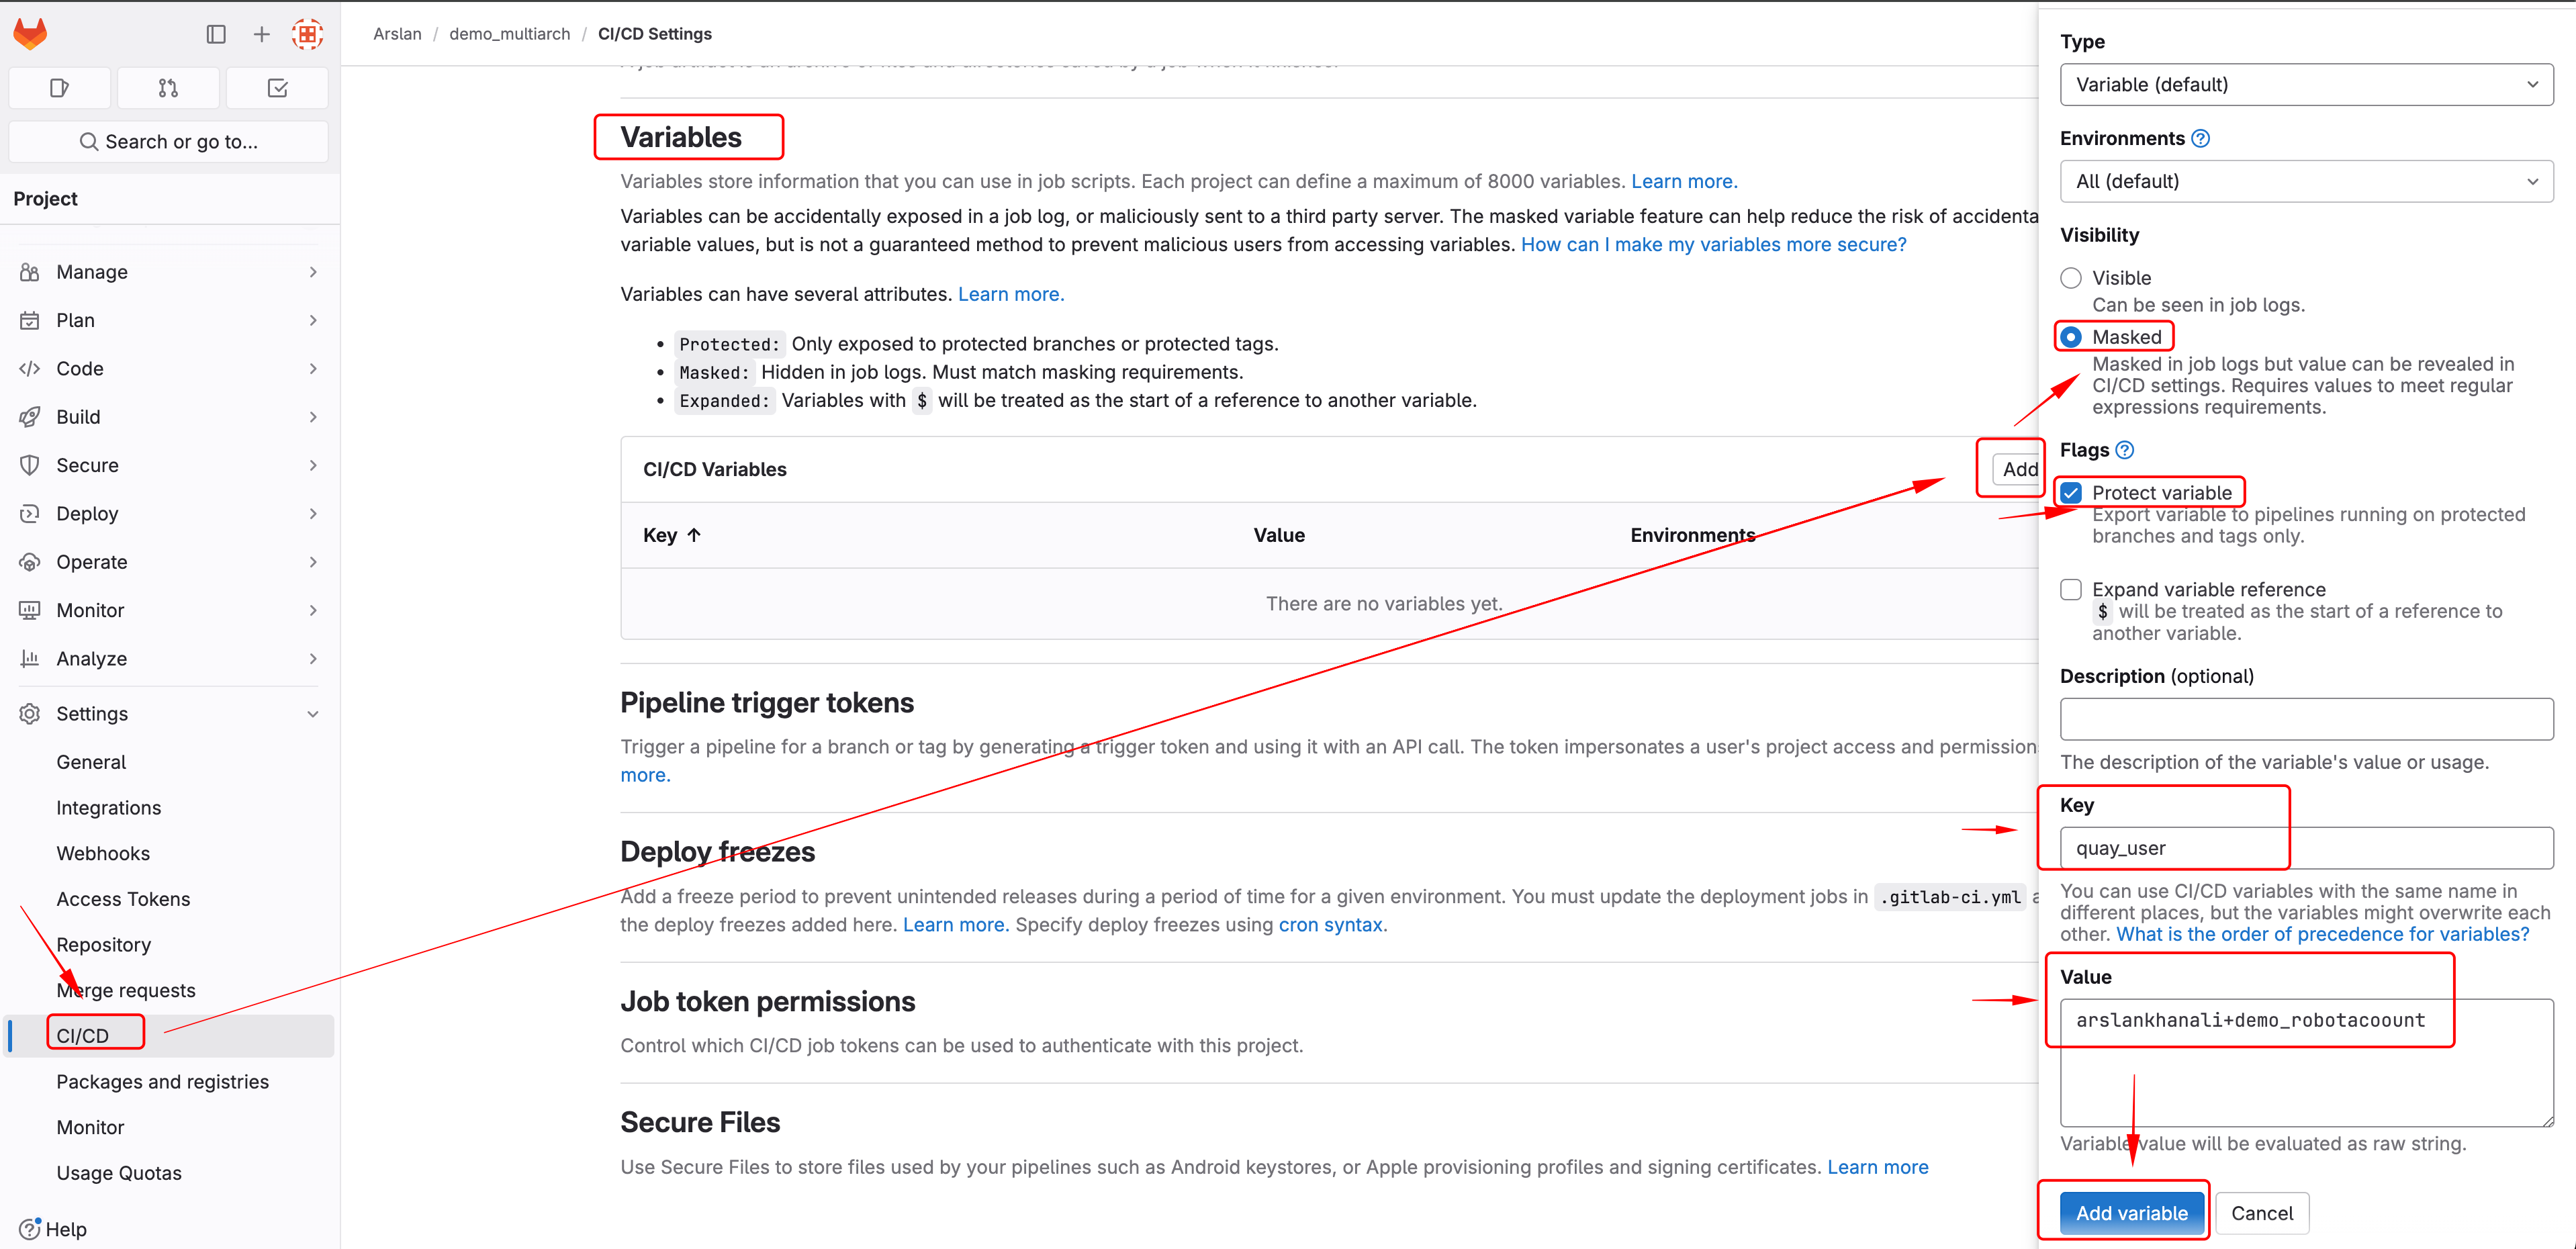Collapse the Settings menu chevron
Screen dimensions: 2576x1249
click(x=313, y=713)
